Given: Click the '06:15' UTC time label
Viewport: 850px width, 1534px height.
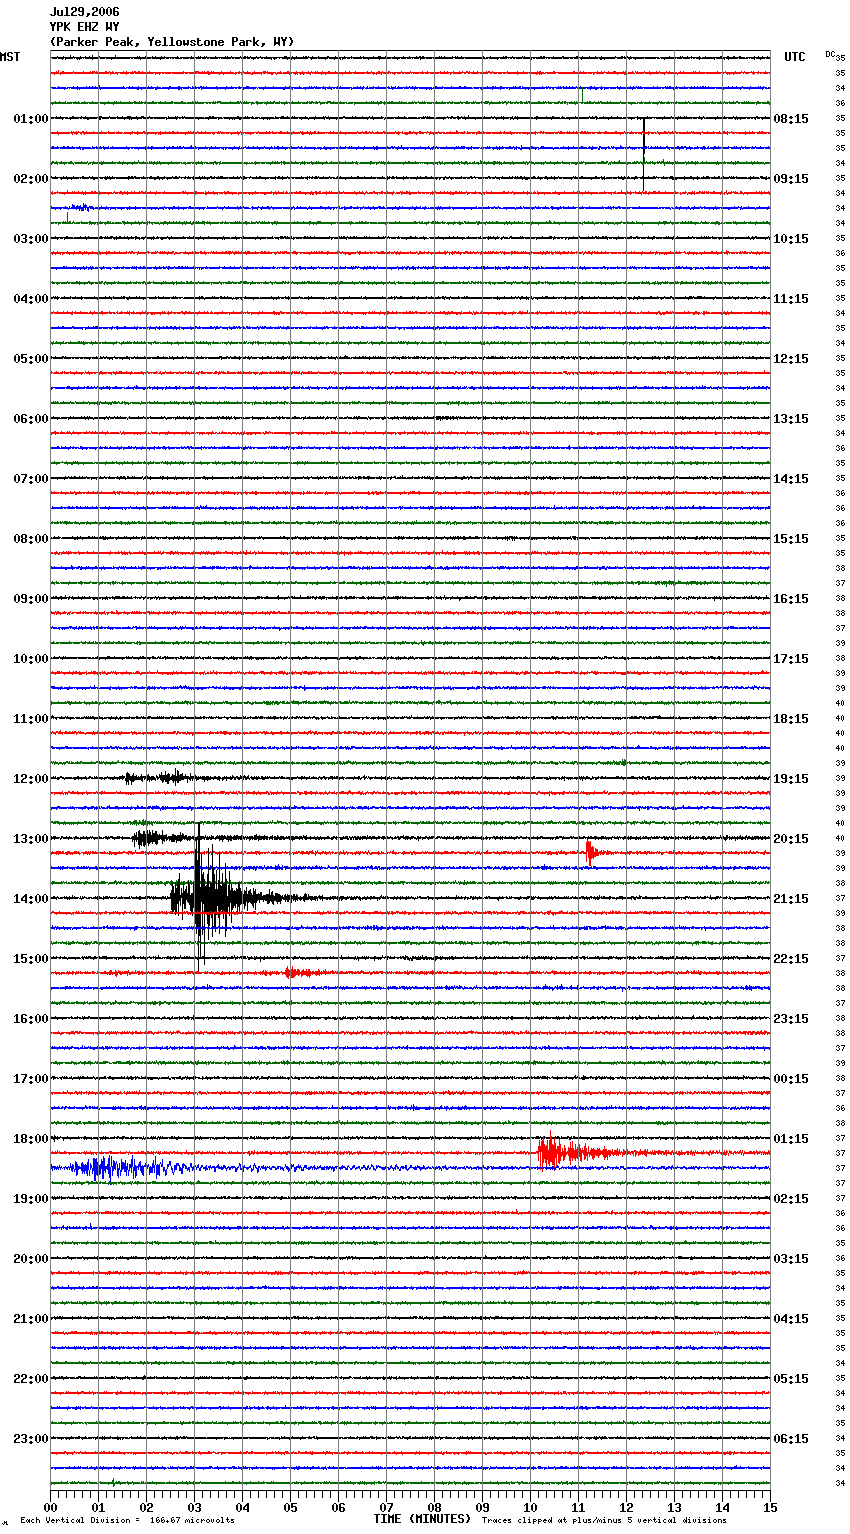Looking at the screenshot, I should (791, 1439).
